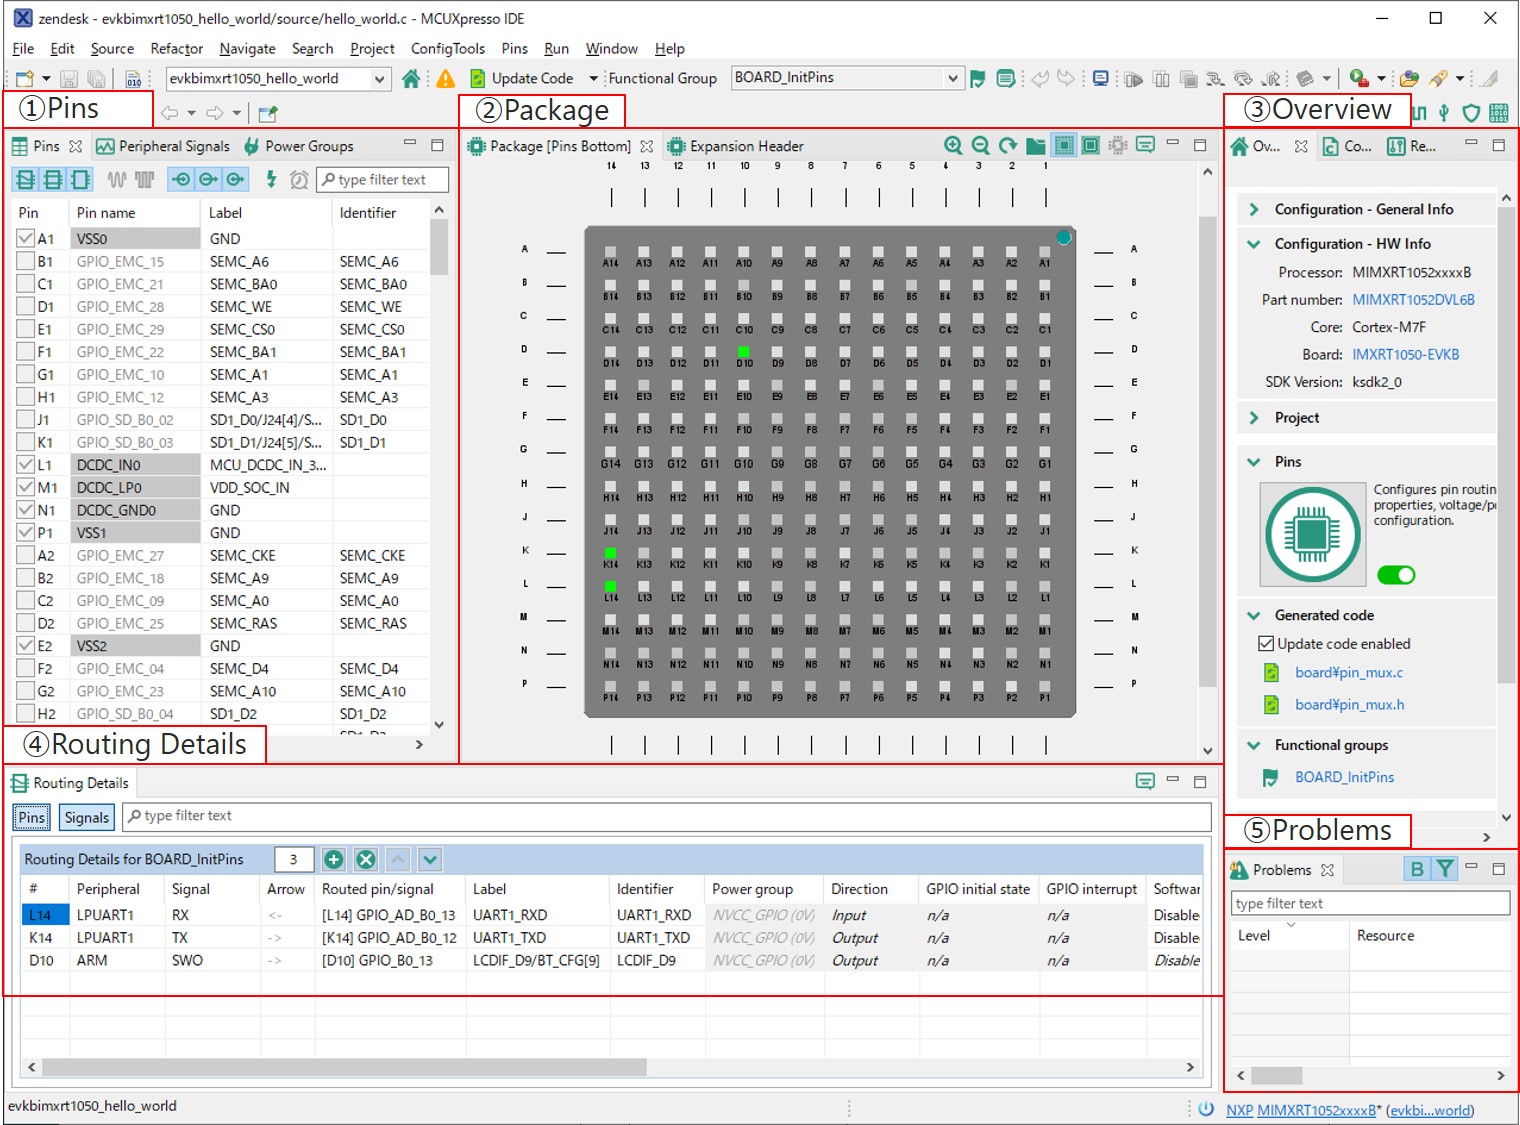Click the pin filter text field

point(383,180)
